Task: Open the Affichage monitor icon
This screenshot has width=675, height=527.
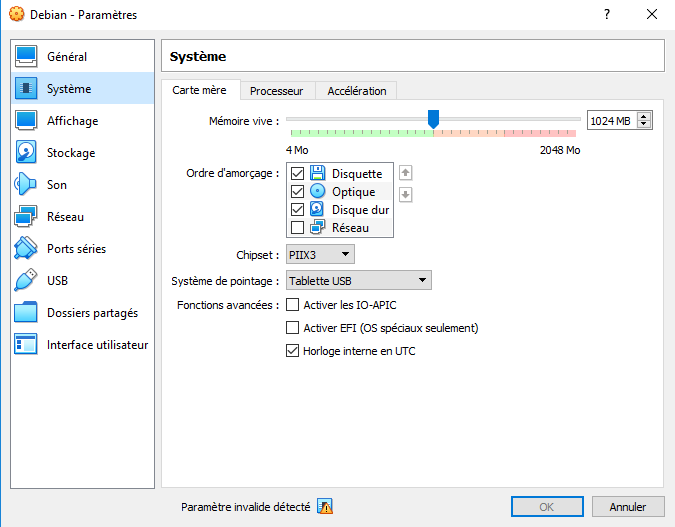Action: [26, 121]
